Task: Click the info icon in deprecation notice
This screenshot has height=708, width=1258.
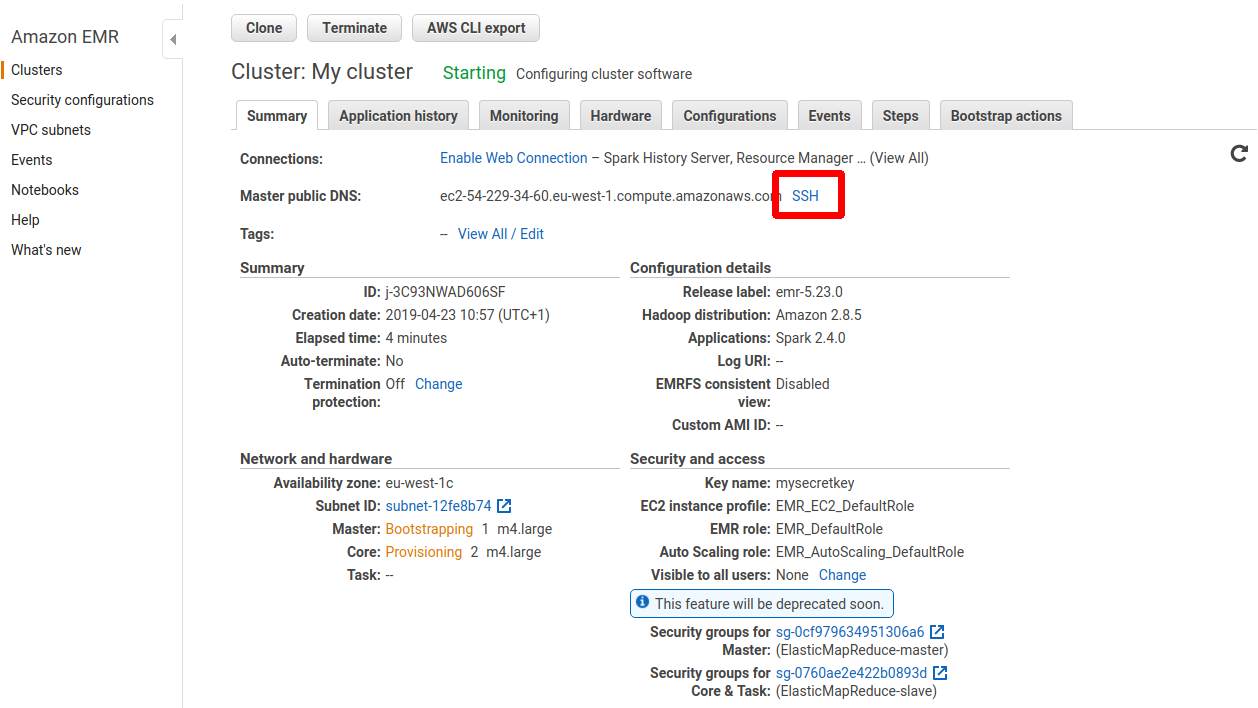Action: (x=643, y=603)
